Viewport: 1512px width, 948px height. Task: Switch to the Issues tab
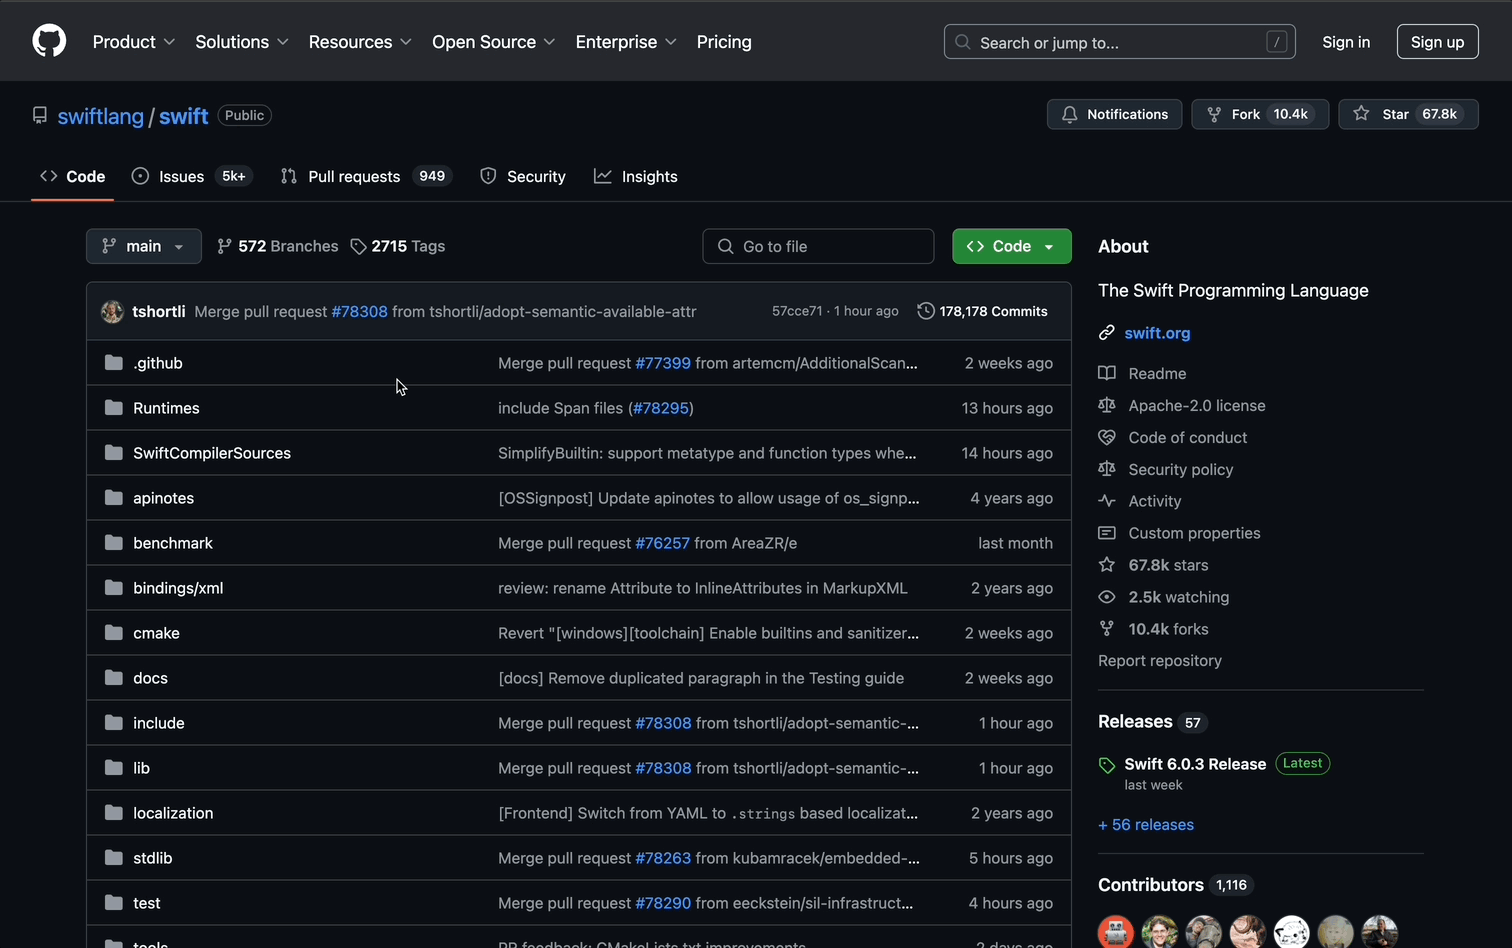[x=192, y=176]
